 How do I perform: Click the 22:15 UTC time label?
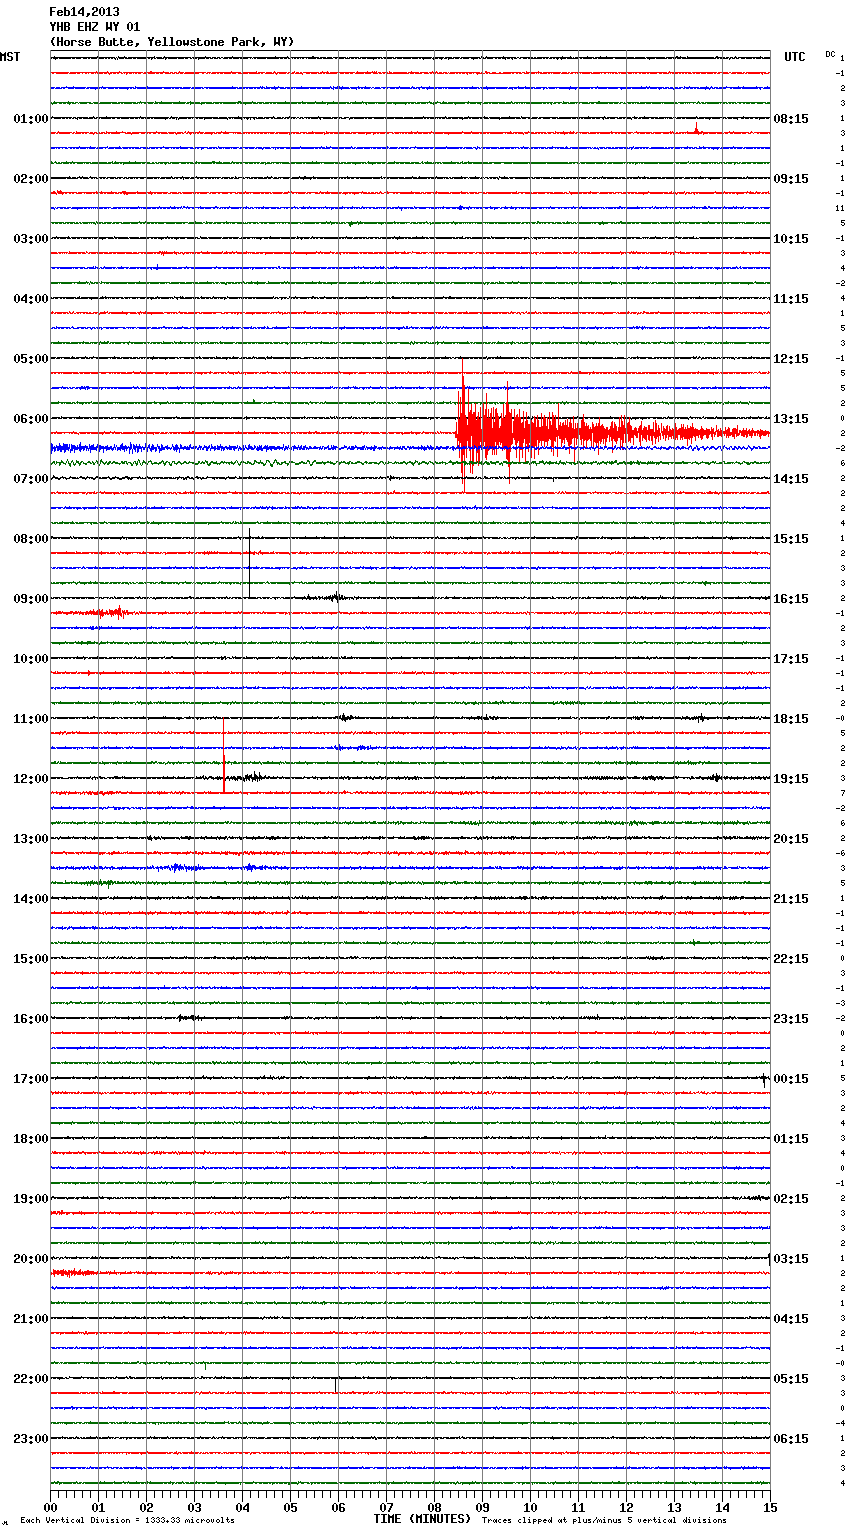click(x=791, y=959)
